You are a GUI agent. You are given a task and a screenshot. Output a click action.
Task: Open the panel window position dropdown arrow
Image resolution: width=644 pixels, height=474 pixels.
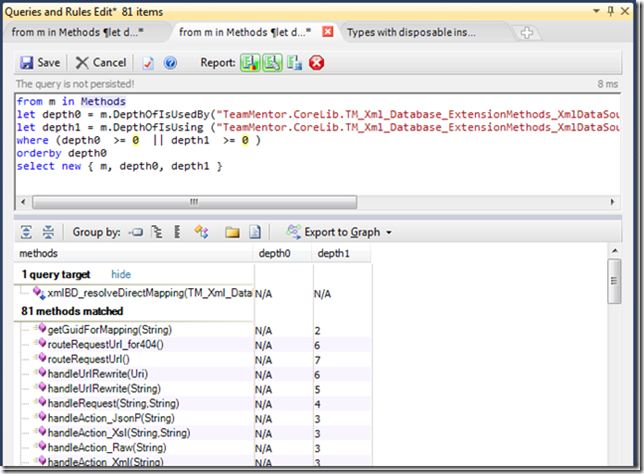point(598,10)
